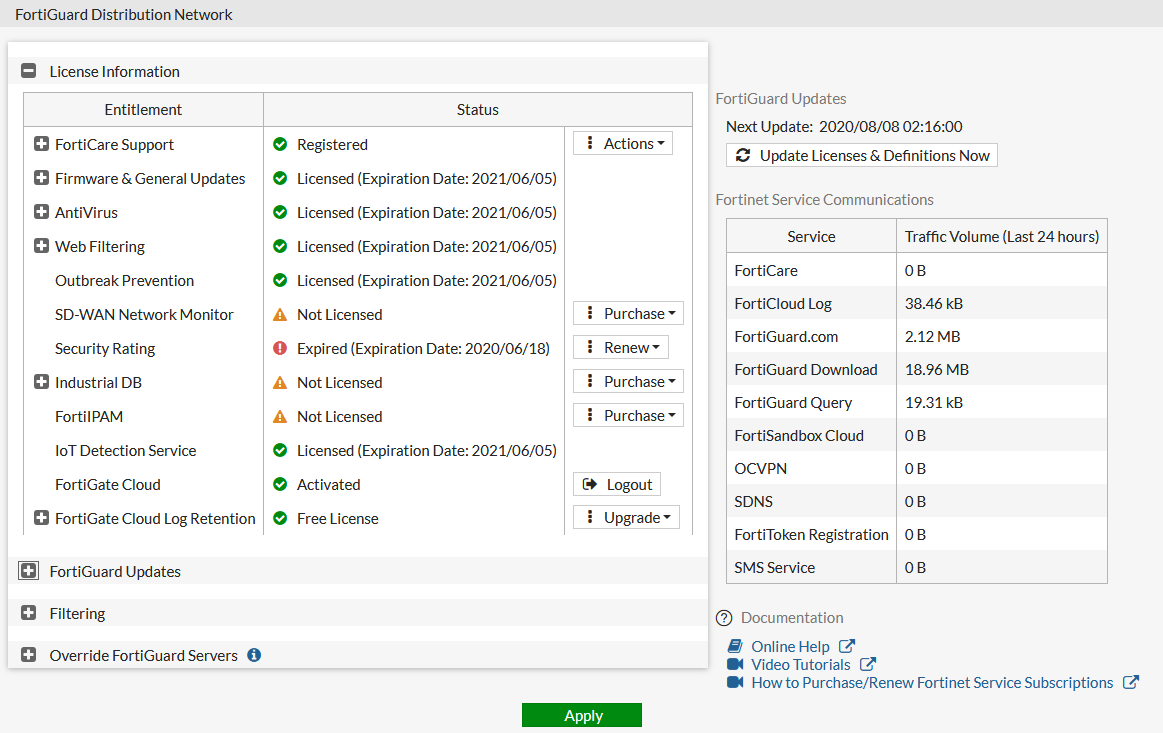1163x733 pixels.
Task: Open the Upgrade dropdown for FortiGate Cloud Log Retention
Action: [x=626, y=517]
